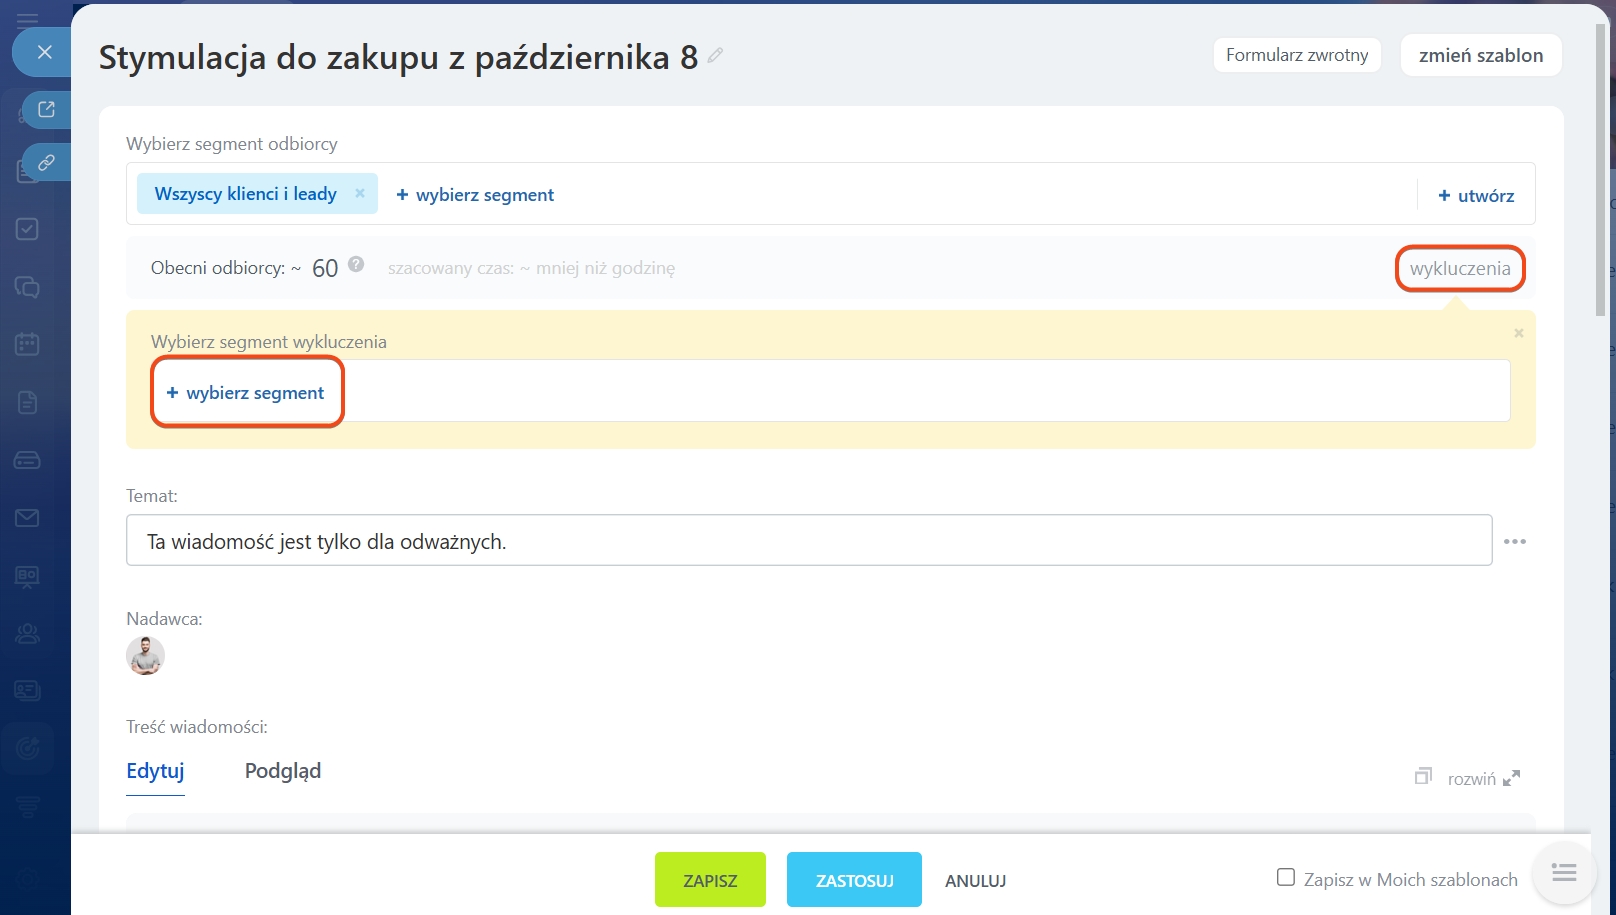
Task: Open the bottom-right hamburger menu button
Action: pyautogui.click(x=1564, y=873)
